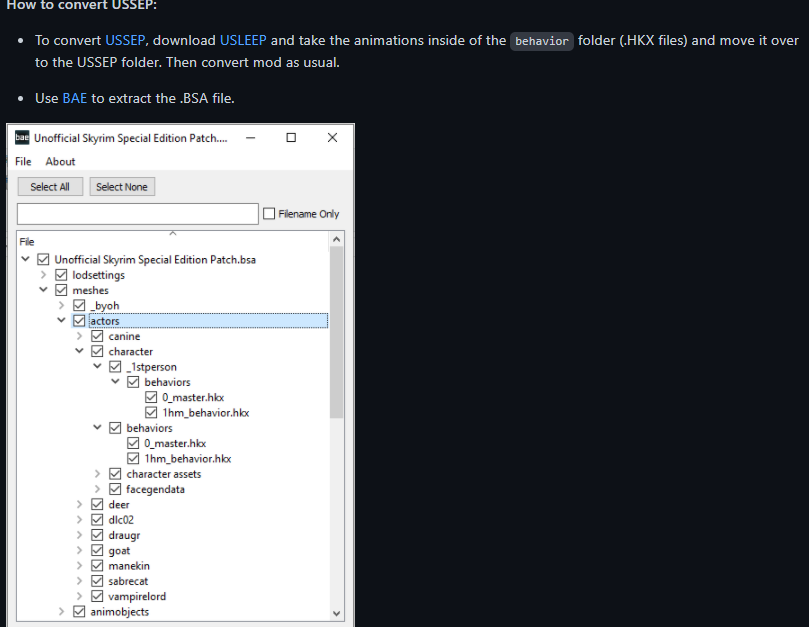Collapse the meshes folder
This screenshot has height=627, width=809.
point(43,290)
